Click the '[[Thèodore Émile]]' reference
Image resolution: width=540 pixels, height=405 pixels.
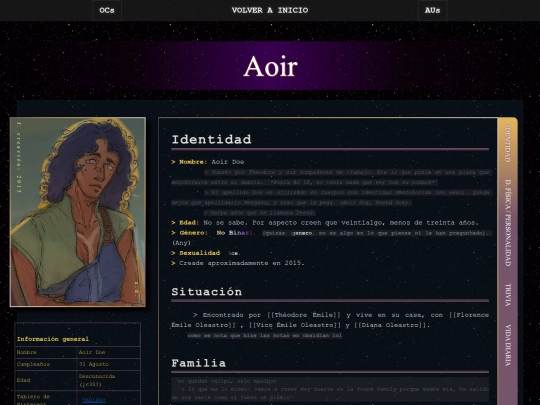pos(304,315)
